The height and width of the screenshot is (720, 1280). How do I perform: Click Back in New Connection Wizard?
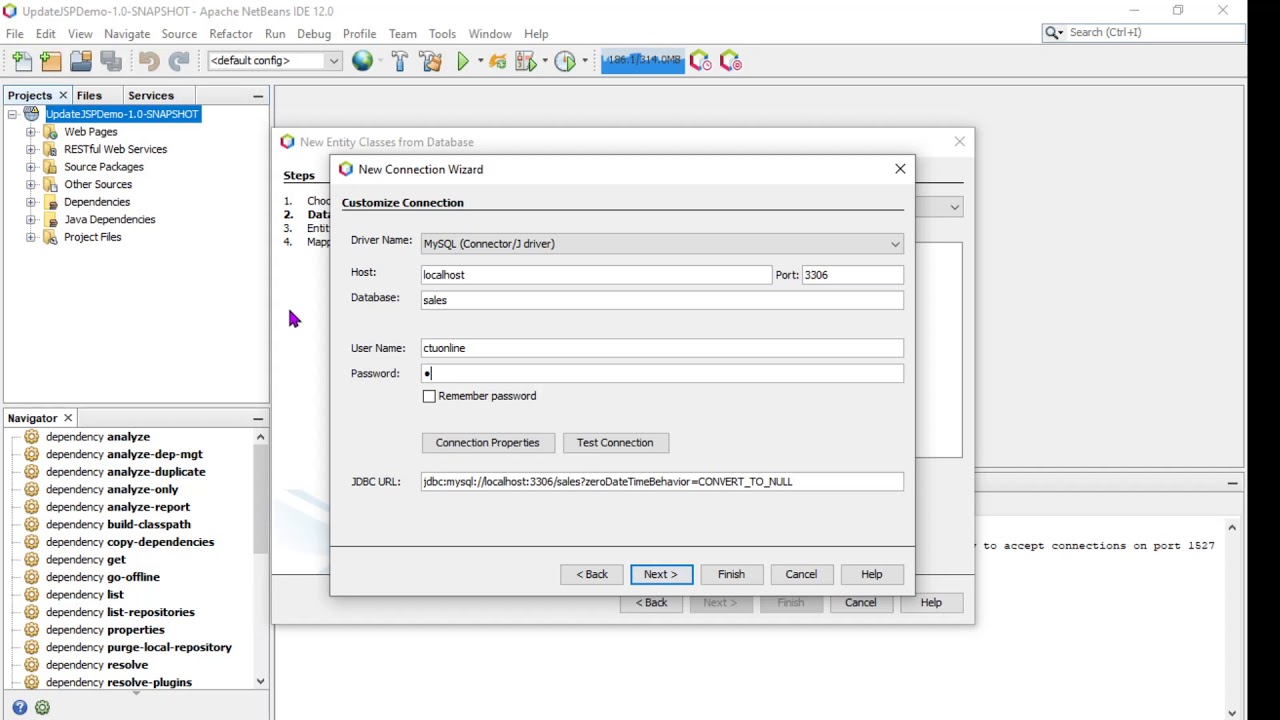[x=592, y=574]
